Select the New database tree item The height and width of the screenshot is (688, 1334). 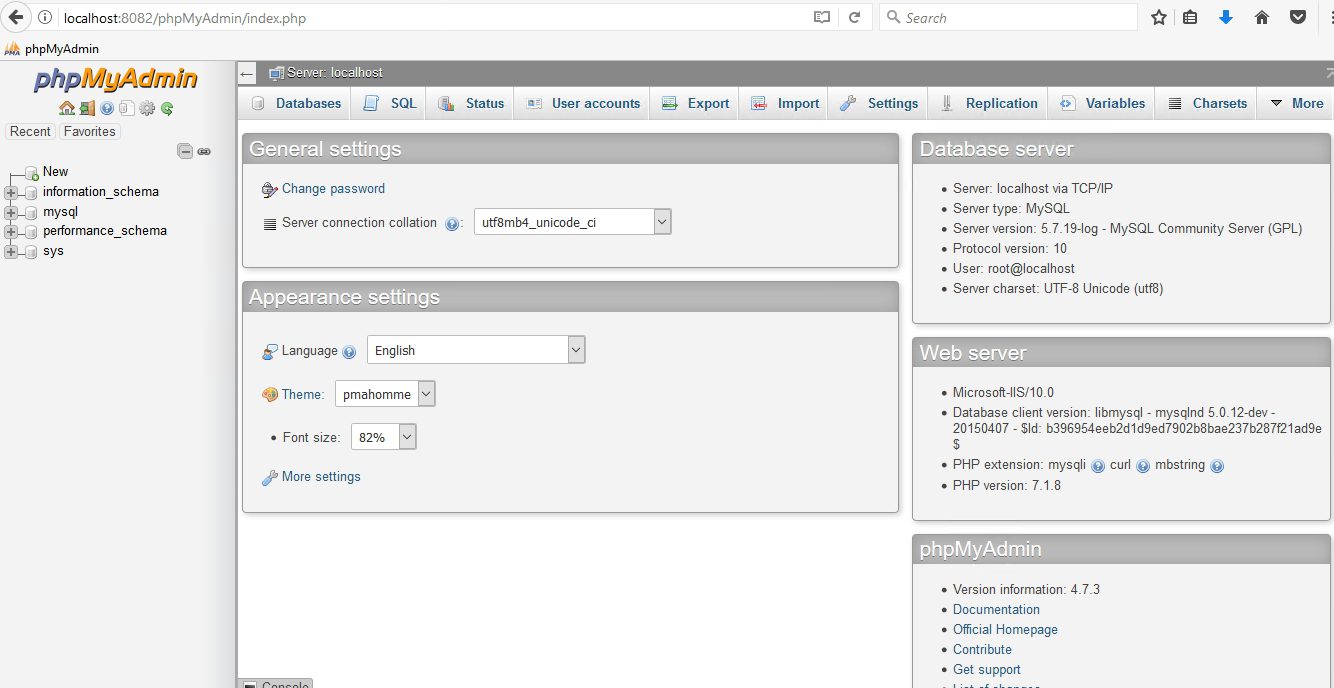(55, 171)
